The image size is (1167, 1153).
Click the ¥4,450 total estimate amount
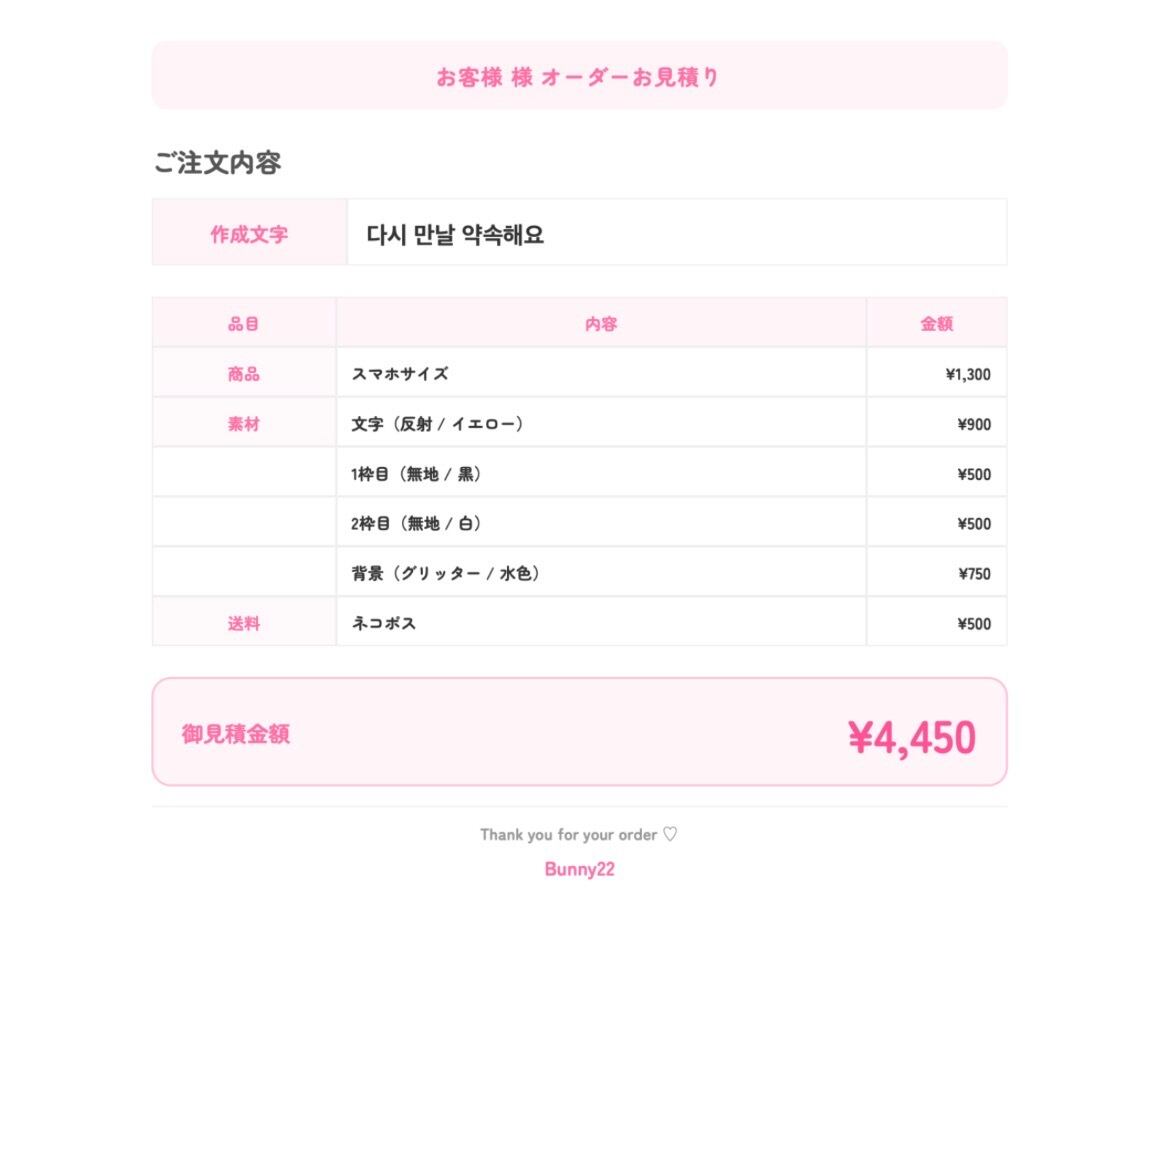click(x=912, y=737)
